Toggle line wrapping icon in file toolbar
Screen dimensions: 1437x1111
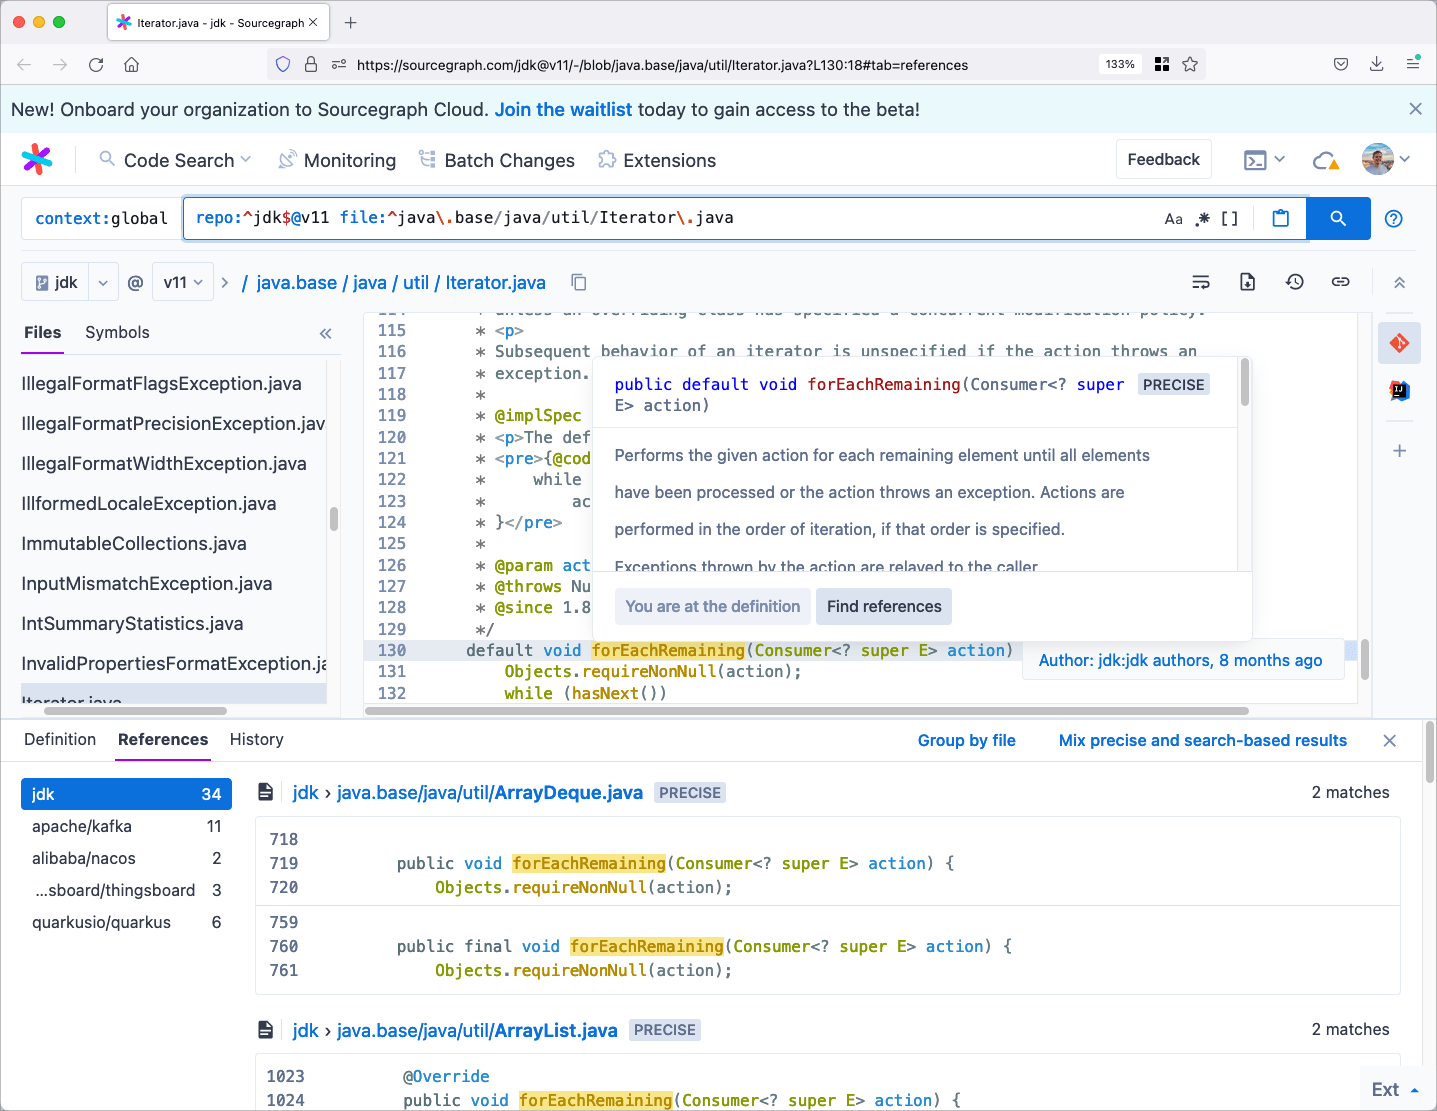click(x=1201, y=282)
